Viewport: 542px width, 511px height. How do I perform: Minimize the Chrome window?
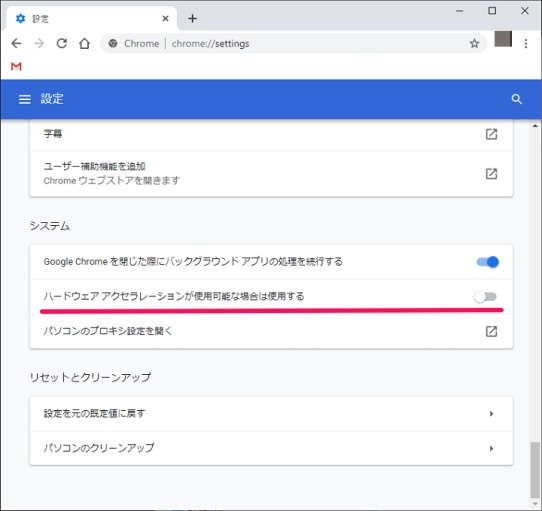[x=459, y=11]
